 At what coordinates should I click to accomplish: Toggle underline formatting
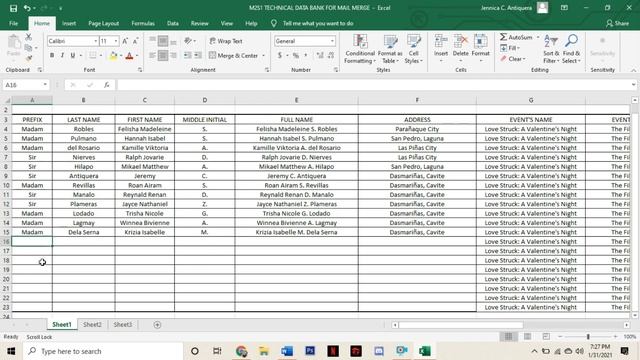point(73,55)
